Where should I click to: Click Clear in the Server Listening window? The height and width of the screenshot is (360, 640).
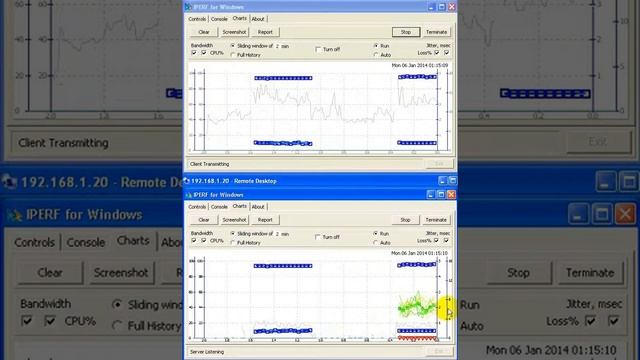point(204,220)
